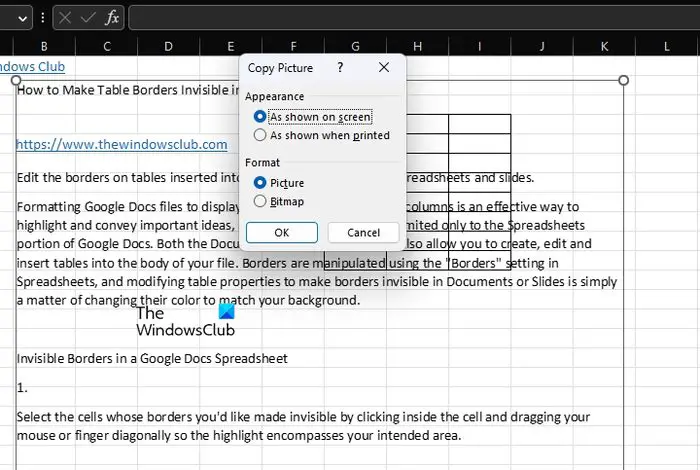Click the Cancel button in dialog
The height and width of the screenshot is (470, 700).
coord(363,233)
